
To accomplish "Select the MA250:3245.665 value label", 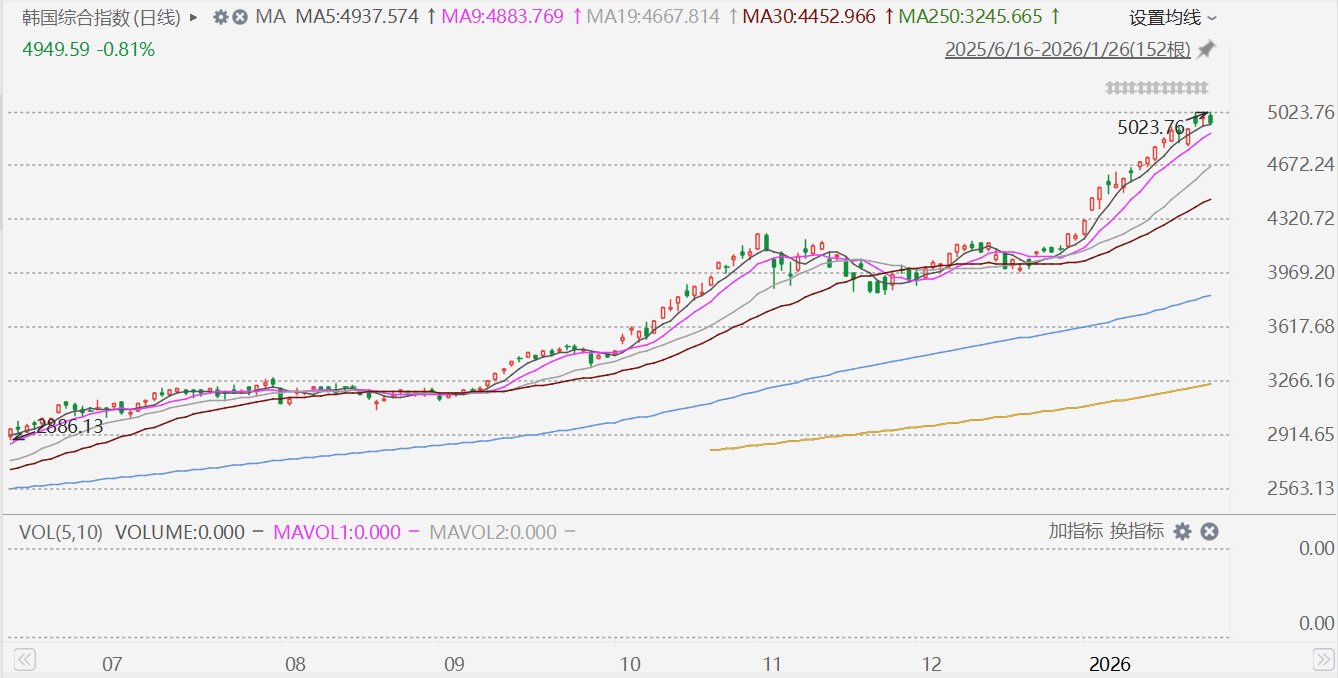I will tap(970, 17).
